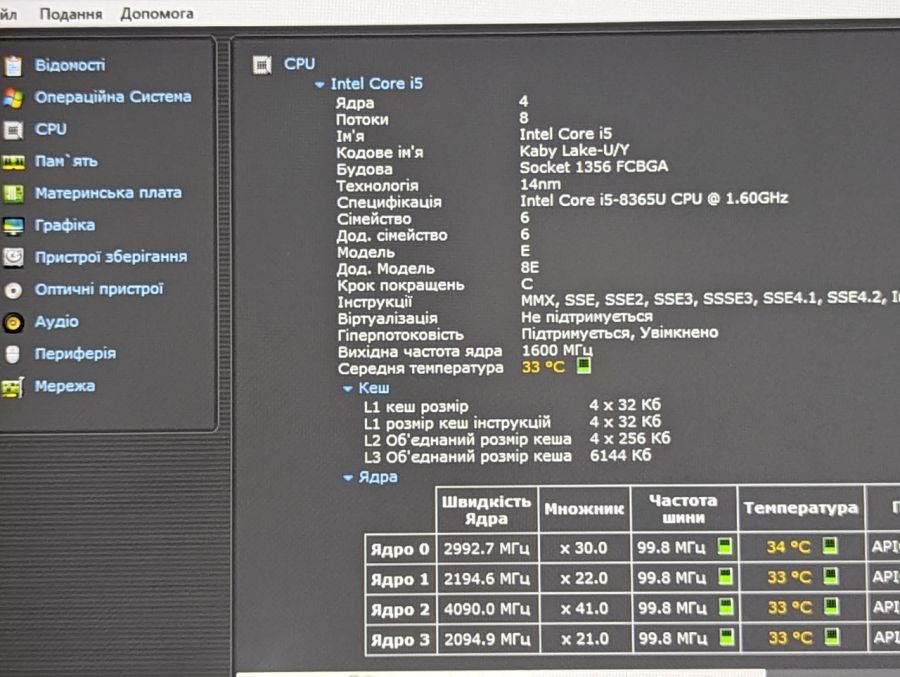Click the 4090.0 МГц speed cell

click(x=487, y=609)
